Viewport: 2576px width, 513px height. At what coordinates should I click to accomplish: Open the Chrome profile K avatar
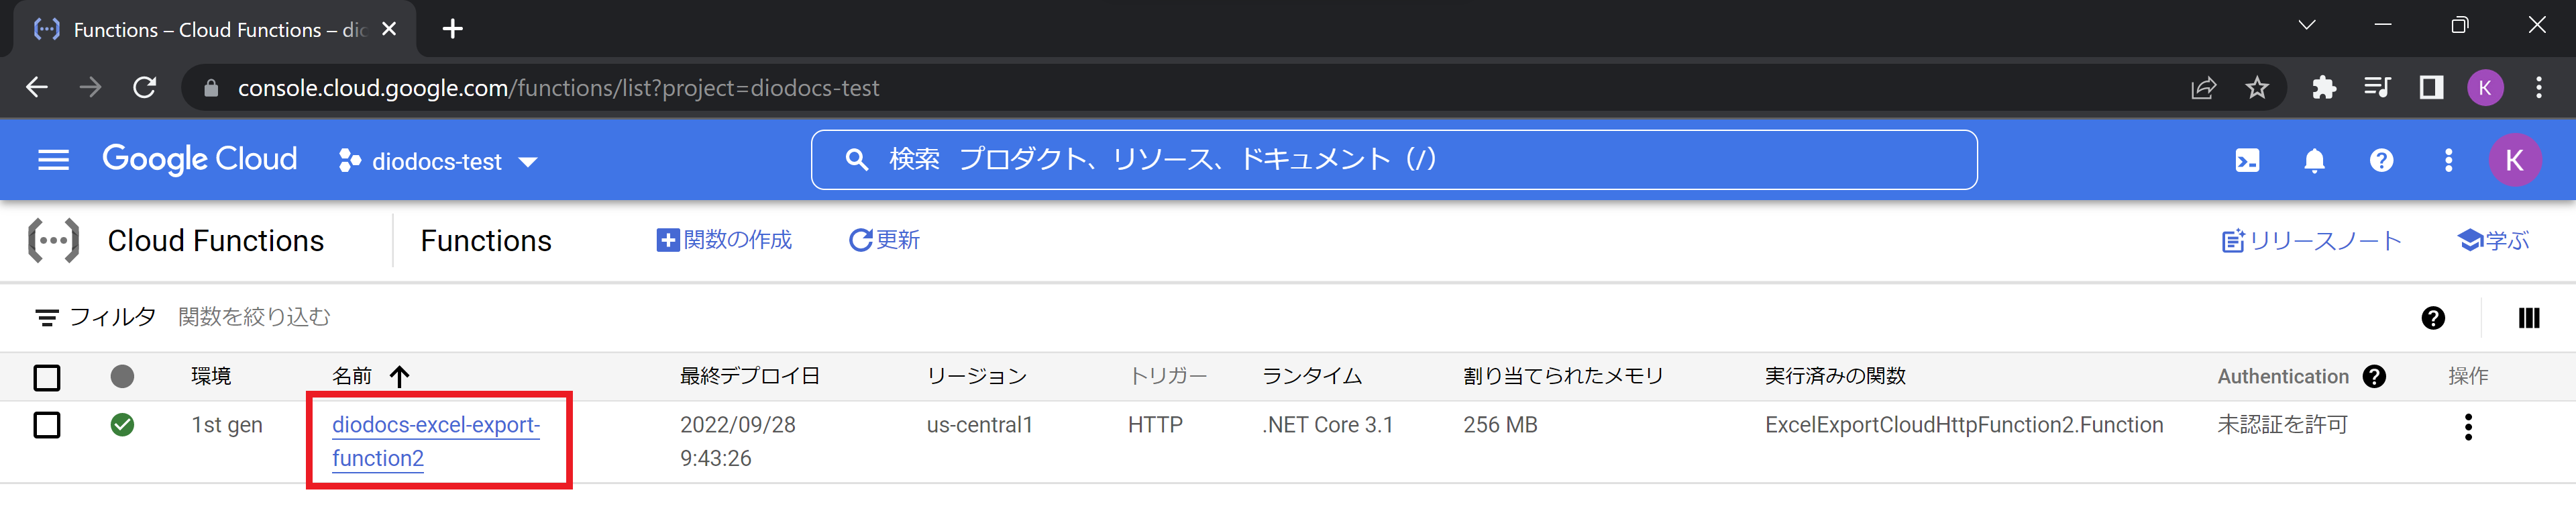[x=2485, y=88]
